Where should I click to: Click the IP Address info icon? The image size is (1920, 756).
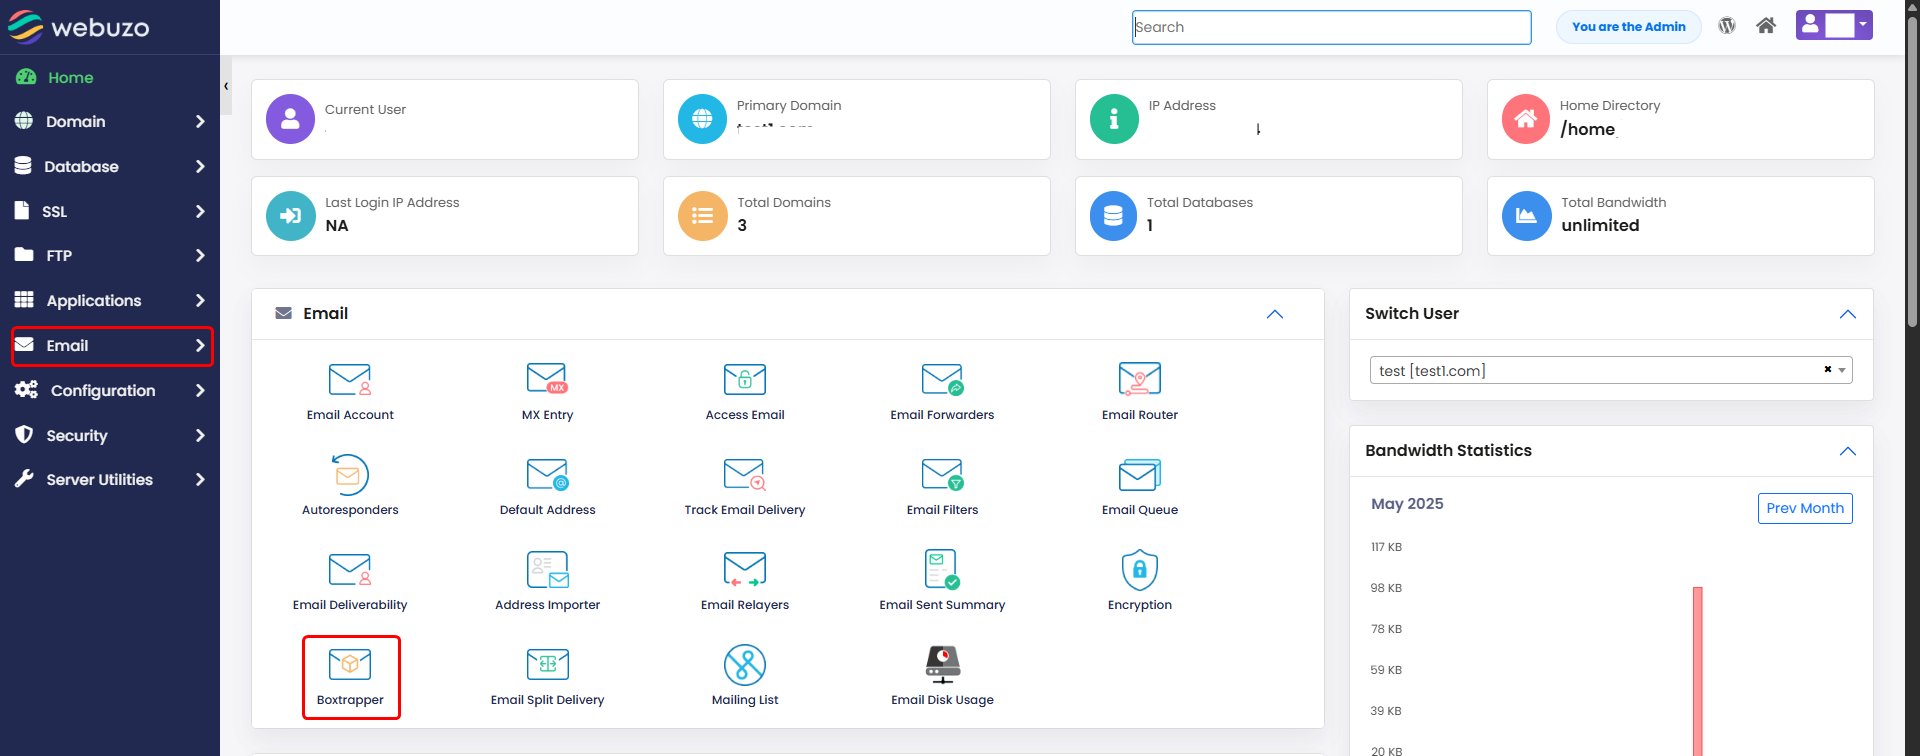pyautogui.click(x=1114, y=119)
